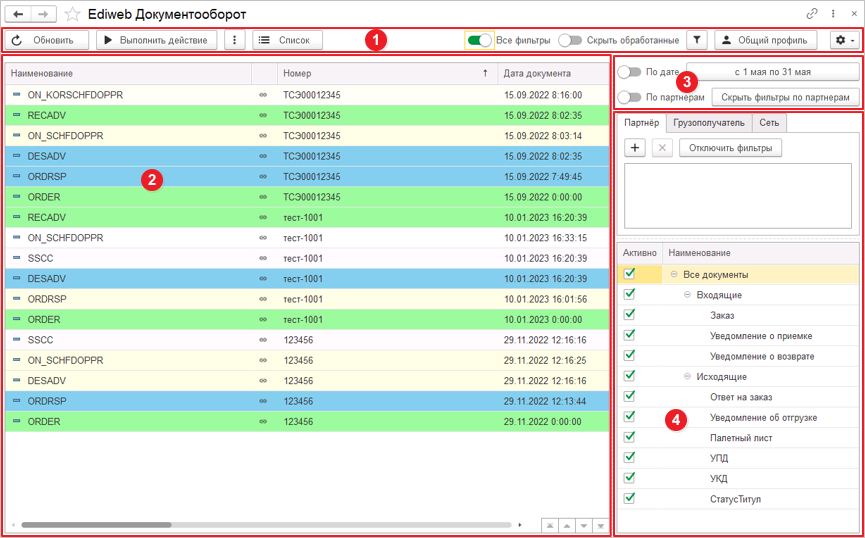Click link icon in RECADV first row
The width and height of the screenshot is (865, 538).
pos(263,115)
